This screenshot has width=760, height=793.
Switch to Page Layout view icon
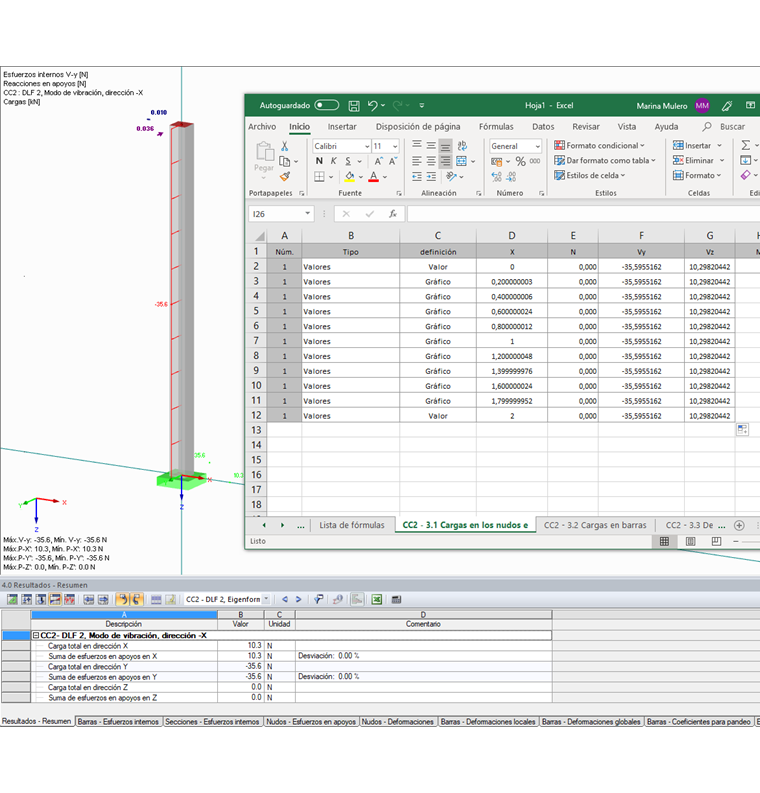690,542
